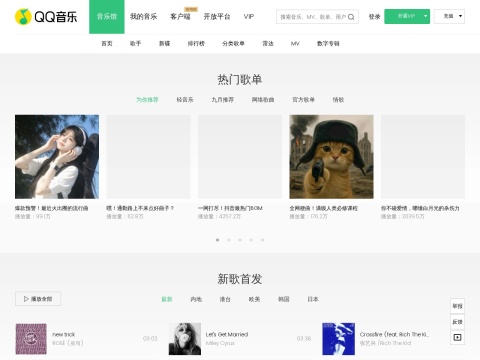Open the VIP tab

click(249, 17)
